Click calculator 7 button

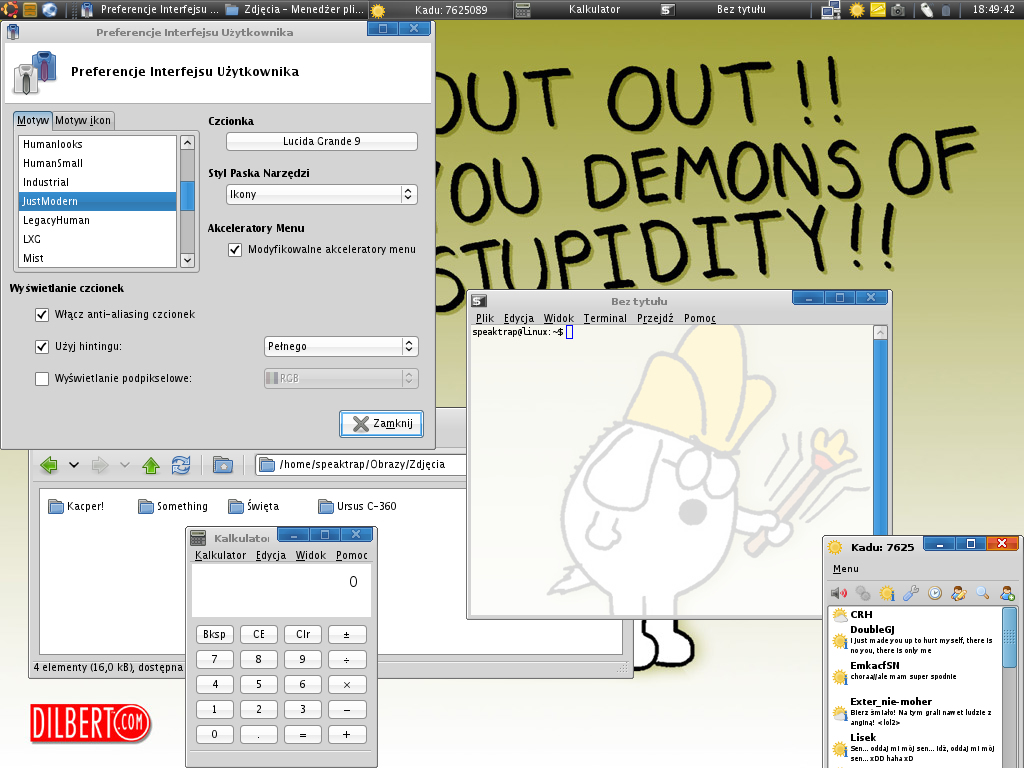click(x=214, y=660)
